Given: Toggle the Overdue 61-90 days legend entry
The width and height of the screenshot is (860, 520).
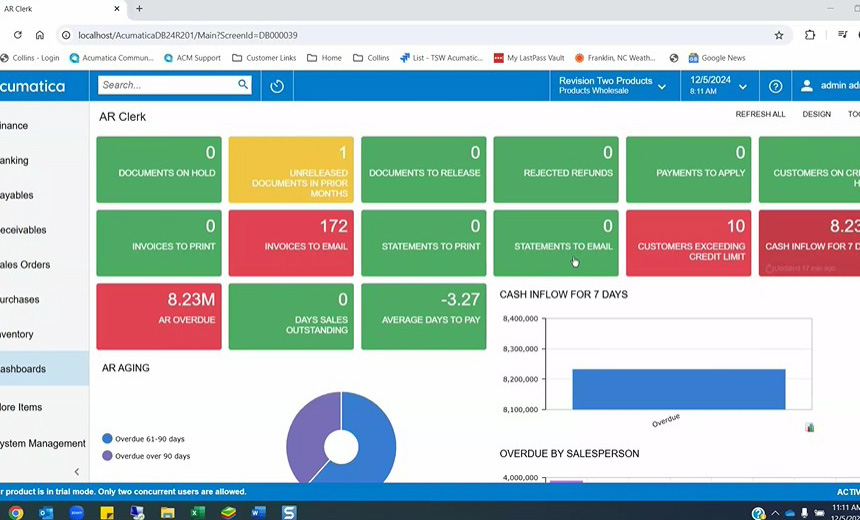Looking at the screenshot, I should 144,439.
